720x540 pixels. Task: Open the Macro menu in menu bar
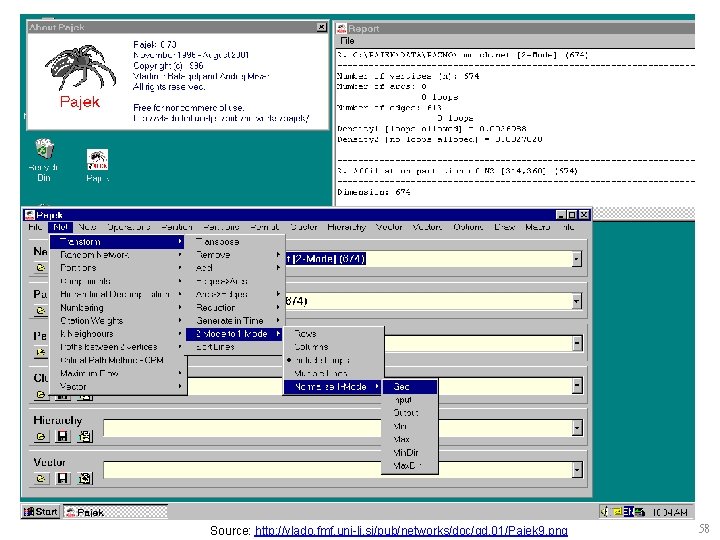pyautogui.click(x=537, y=227)
